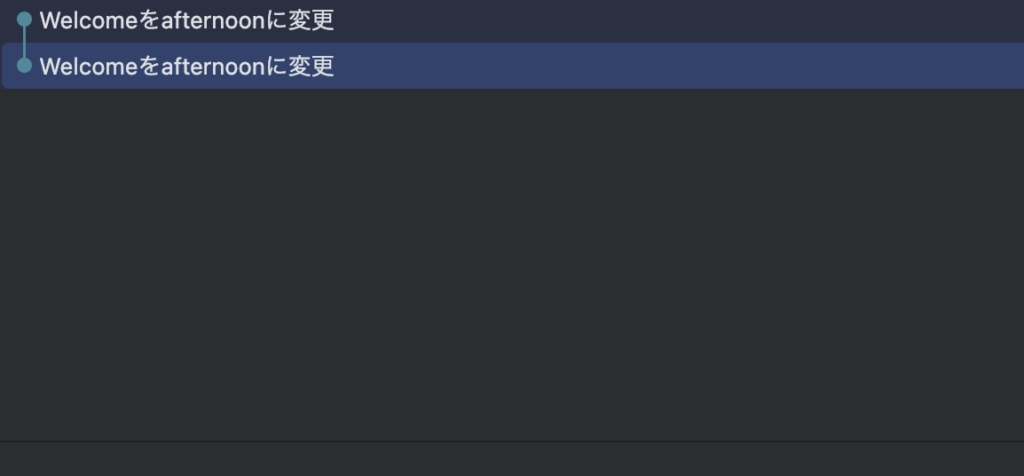Select the first Welcomeをafternoonに変更 commit
Image resolution: width=1024 pixels, height=476 pixels.
pyautogui.click(x=512, y=21)
